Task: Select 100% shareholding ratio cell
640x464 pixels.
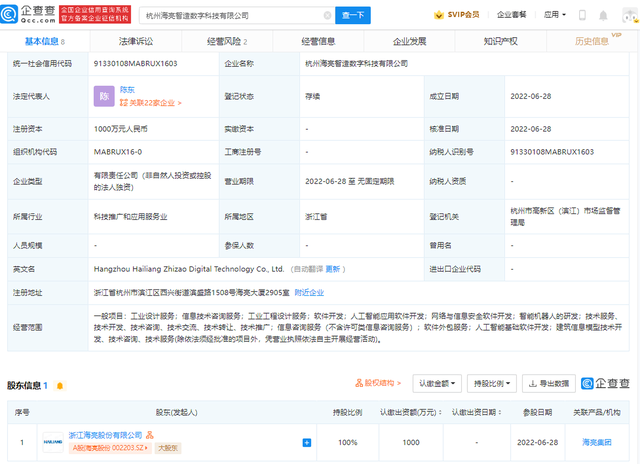Action: [x=348, y=442]
